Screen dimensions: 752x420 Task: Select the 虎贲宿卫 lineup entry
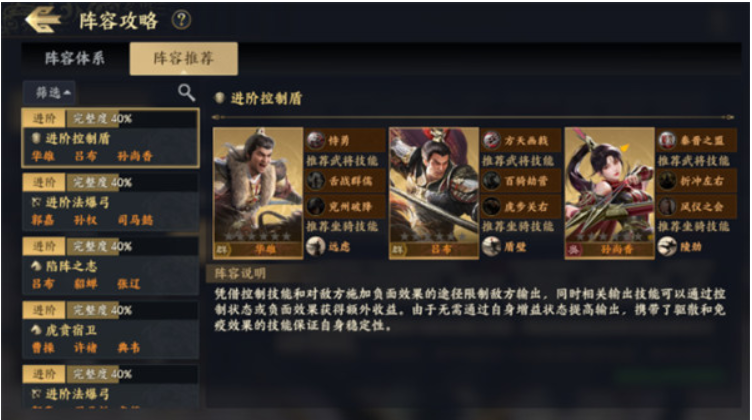(x=110, y=329)
